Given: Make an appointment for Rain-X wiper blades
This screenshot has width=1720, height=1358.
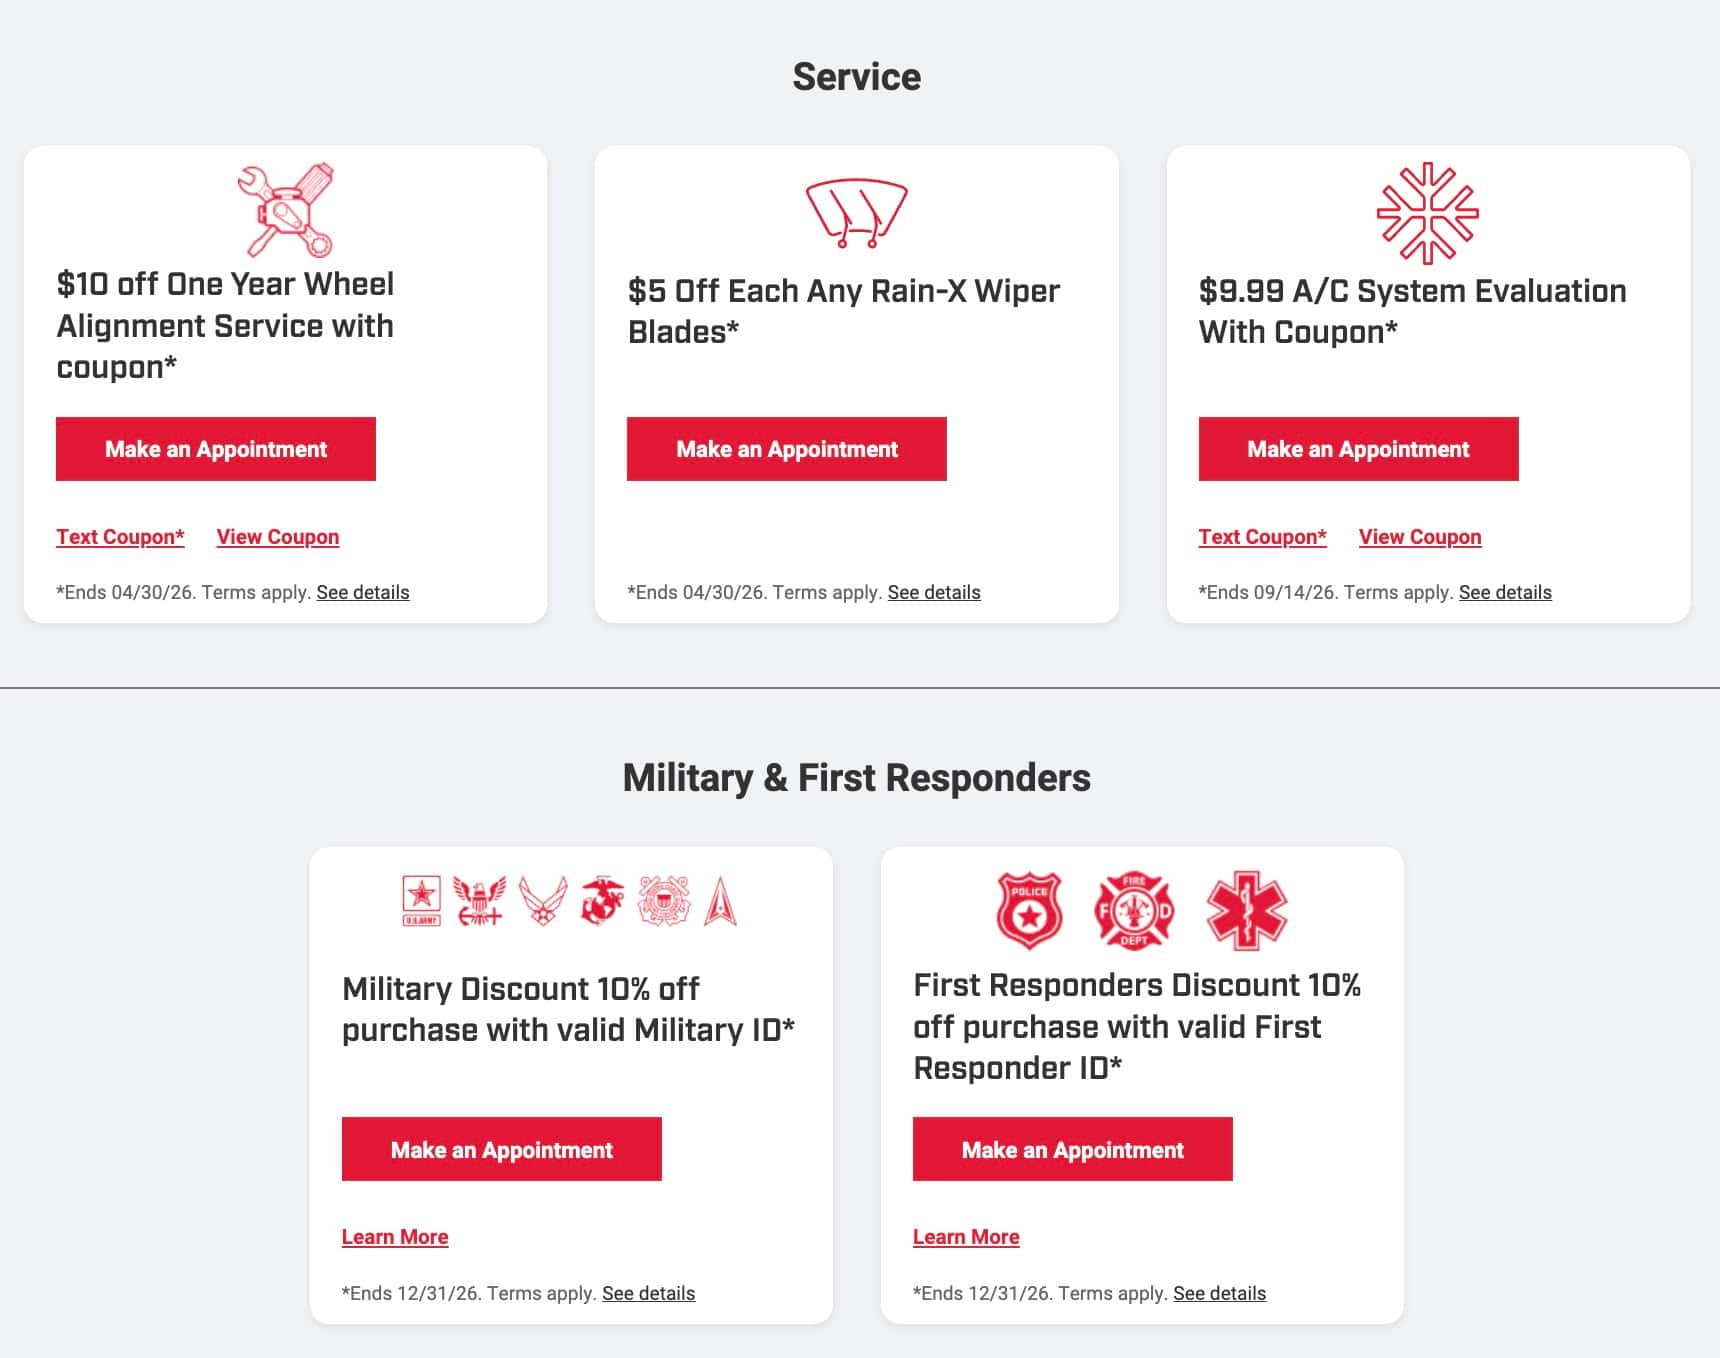Looking at the screenshot, I should click(x=787, y=449).
